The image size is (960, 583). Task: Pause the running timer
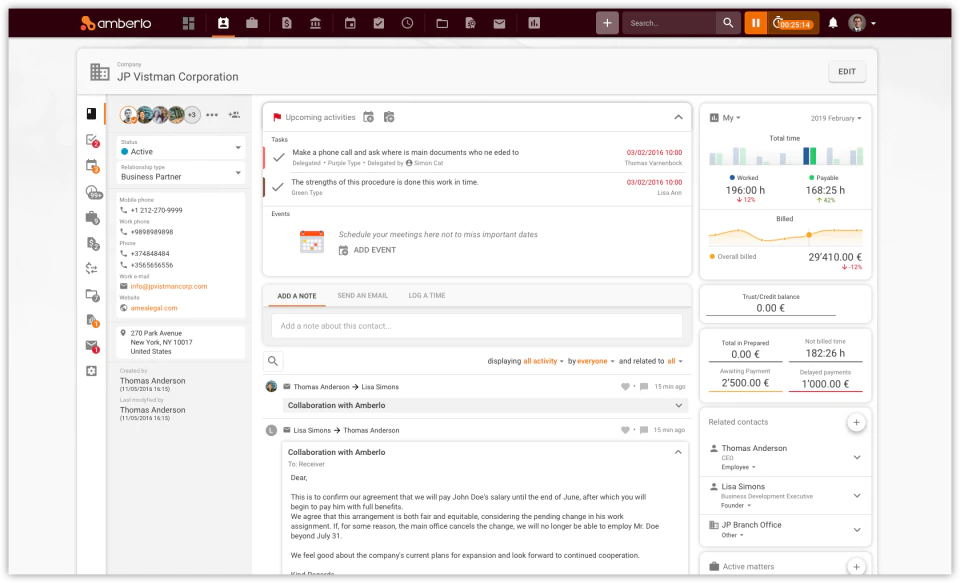[x=756, y=23]
